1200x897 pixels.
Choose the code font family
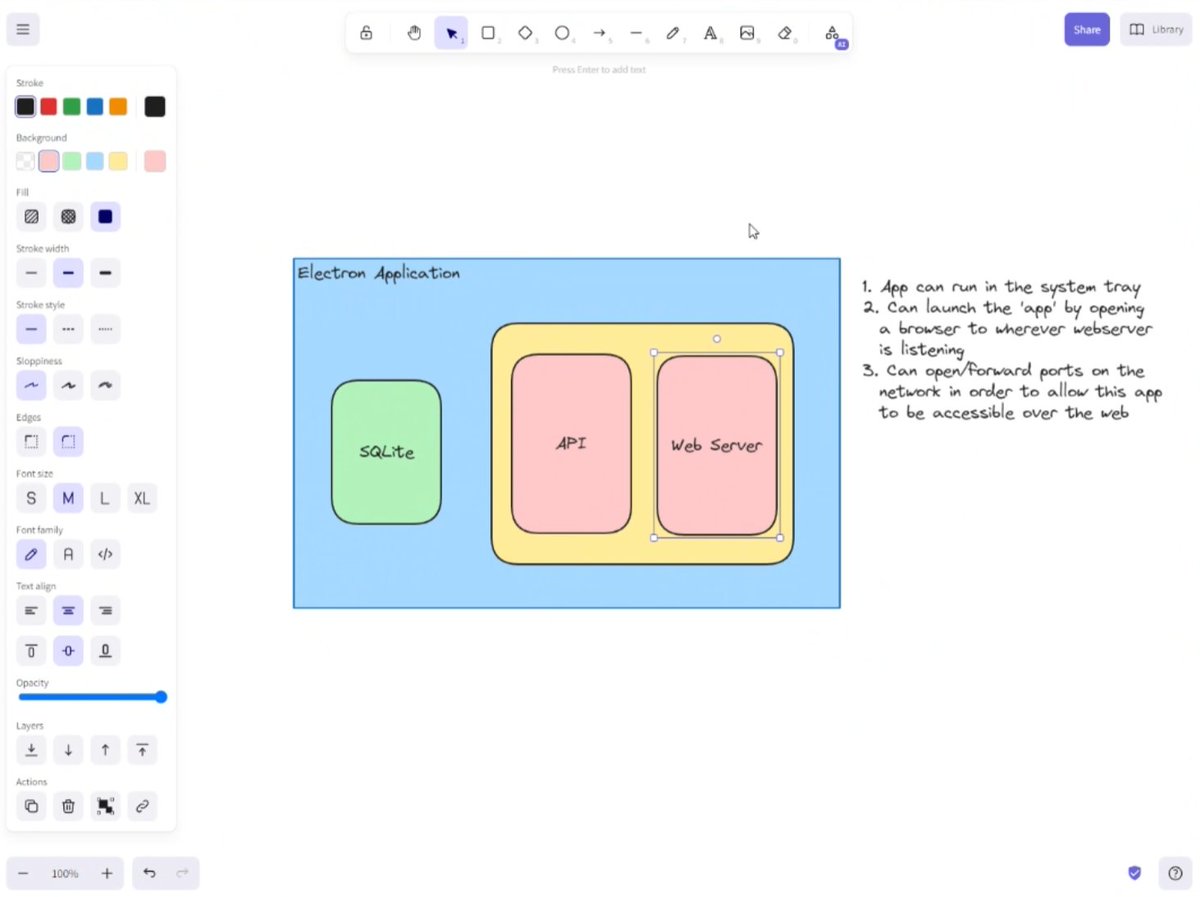105,554
